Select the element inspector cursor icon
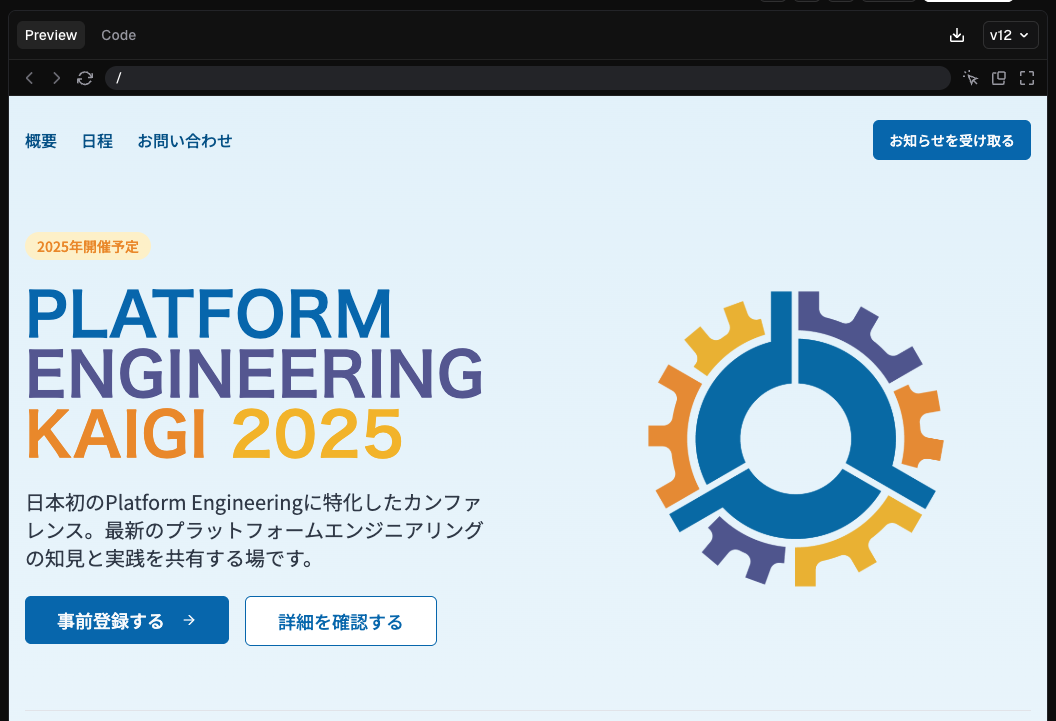This screenshot has width=1056, height=721. [970, 77]
